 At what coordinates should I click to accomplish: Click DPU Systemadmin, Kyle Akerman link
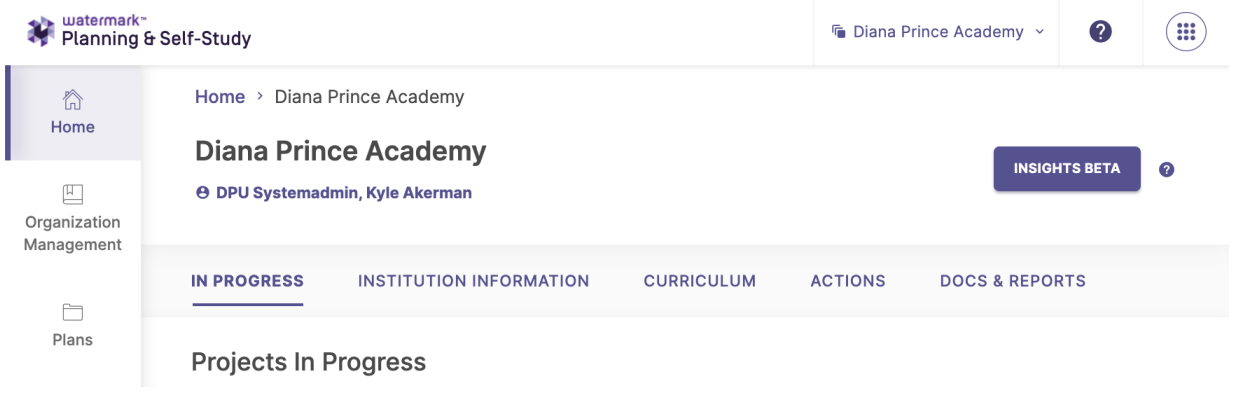point(343,193)
